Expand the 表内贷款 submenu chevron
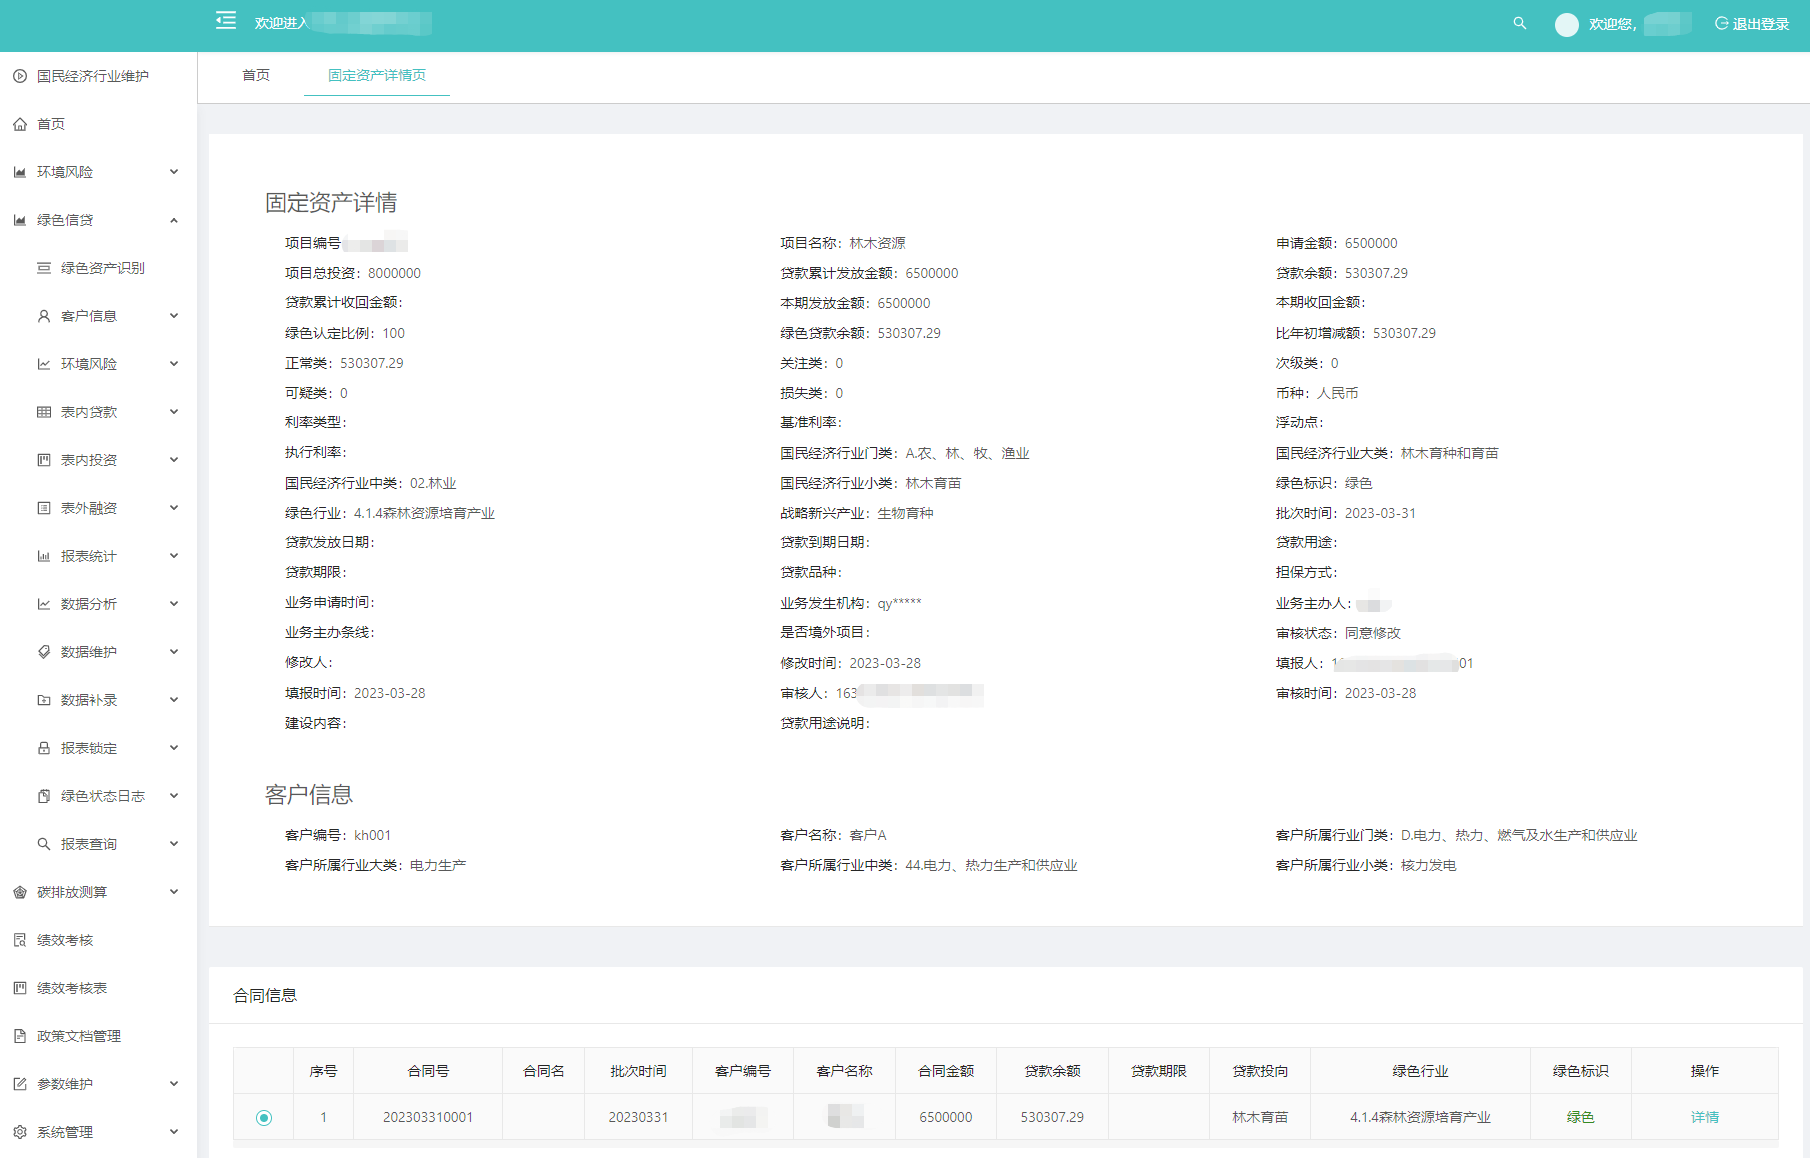This screenshot has width=1810, height=1158. [174, 412]
